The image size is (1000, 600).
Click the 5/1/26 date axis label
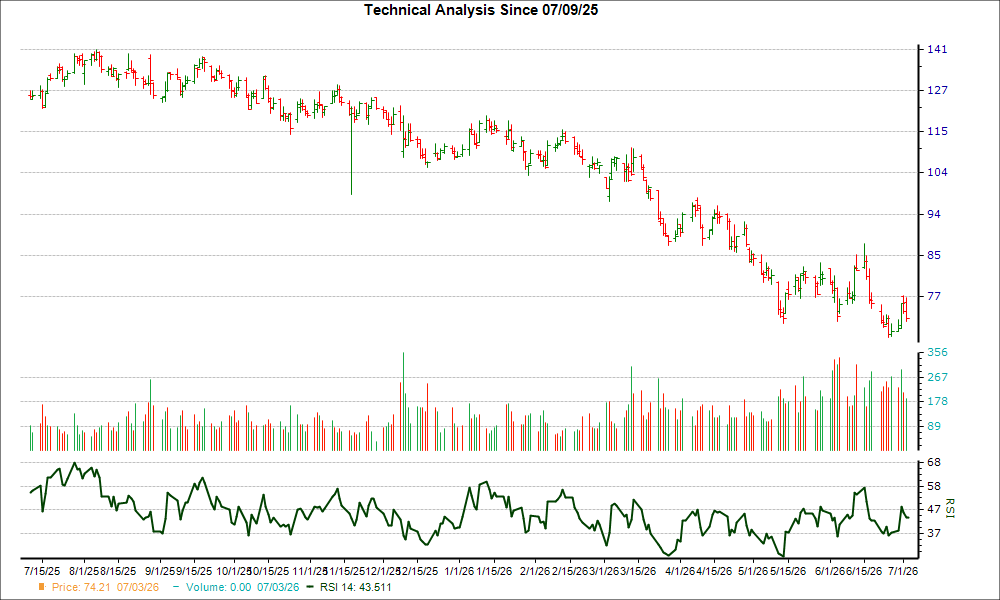(x=753, y=571)
